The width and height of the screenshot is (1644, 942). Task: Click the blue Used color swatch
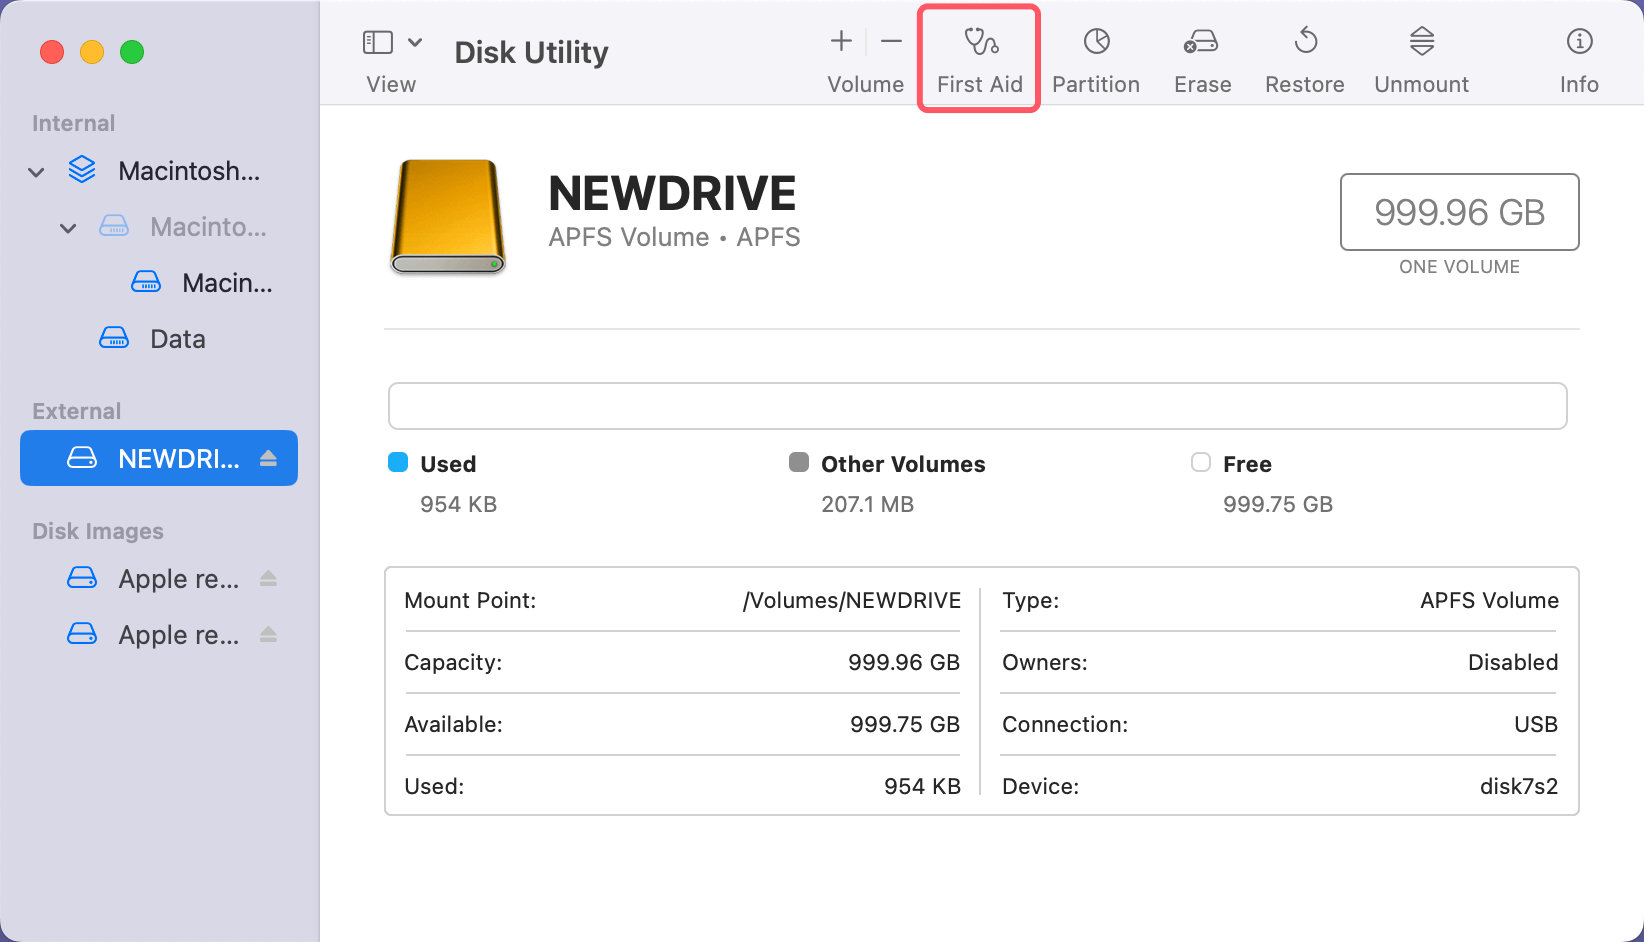(398, 462)
